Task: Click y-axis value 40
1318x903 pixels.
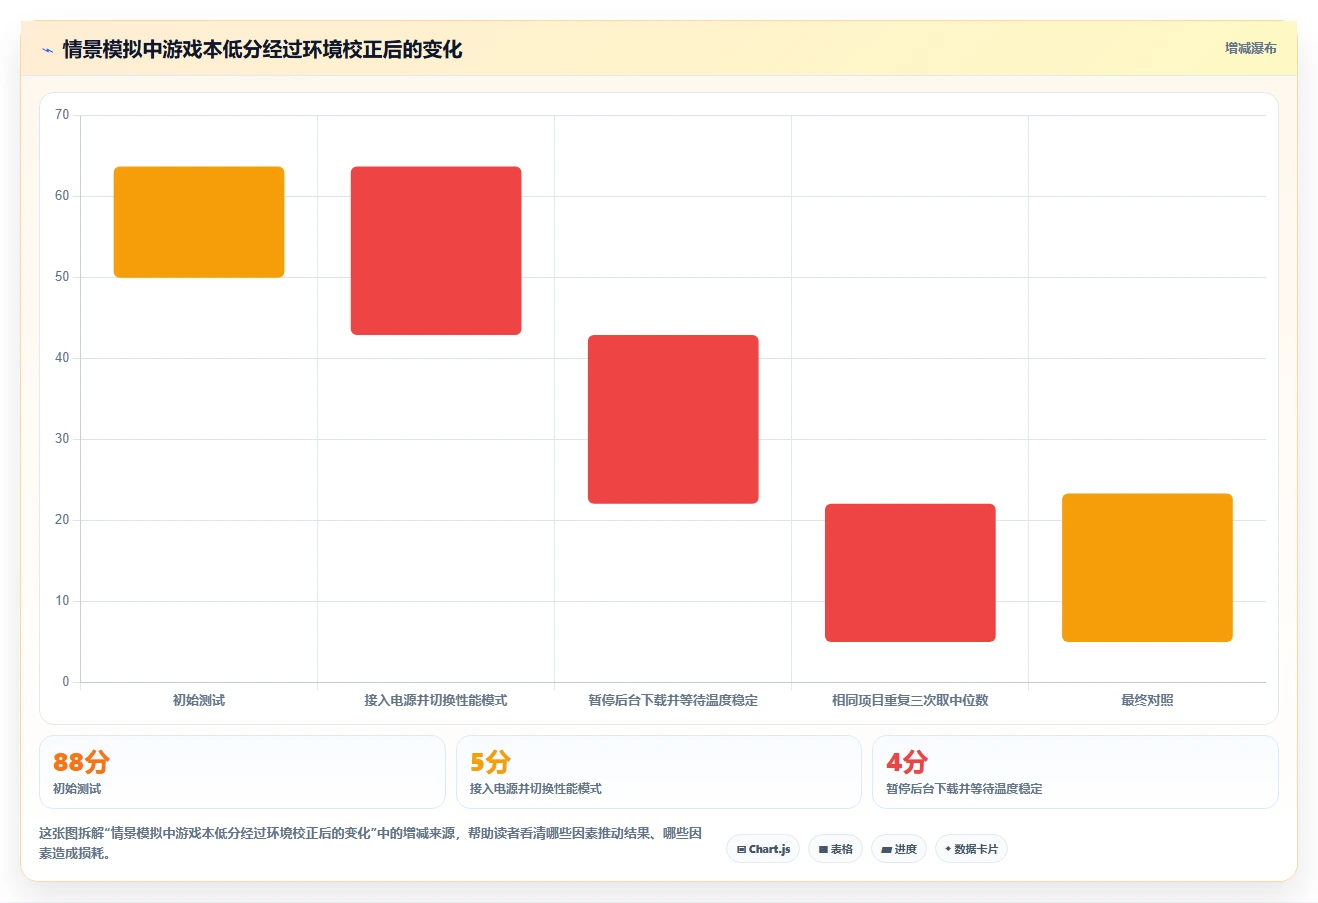Action: pos(62,358)
